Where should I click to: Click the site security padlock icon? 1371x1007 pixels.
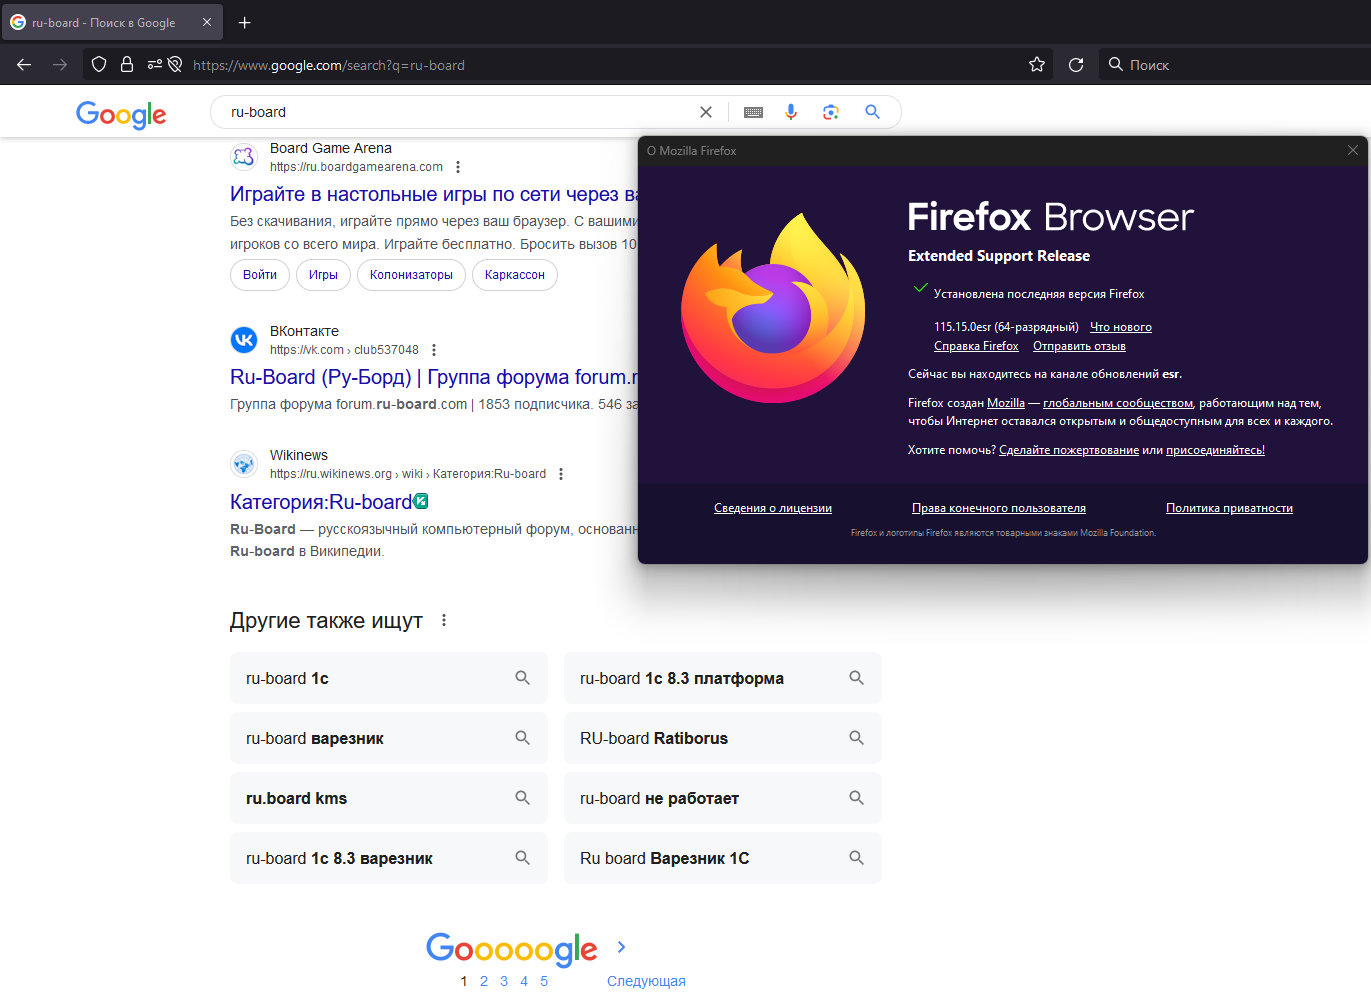click(x=127, y=65)
